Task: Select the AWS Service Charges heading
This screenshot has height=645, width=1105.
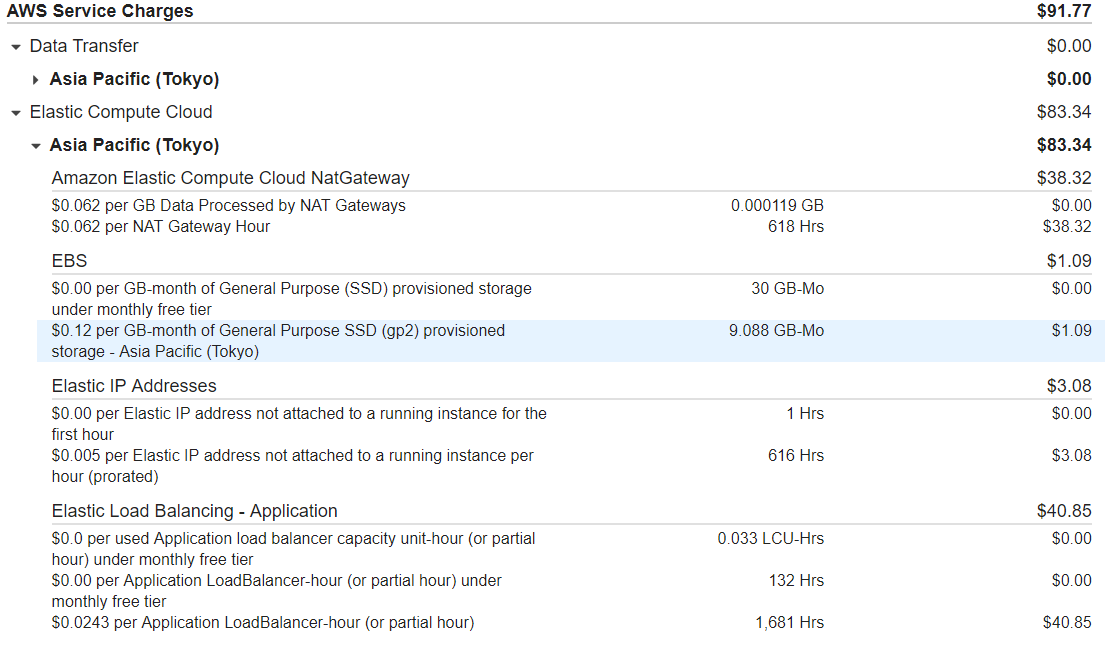Action: pos(100,11)
